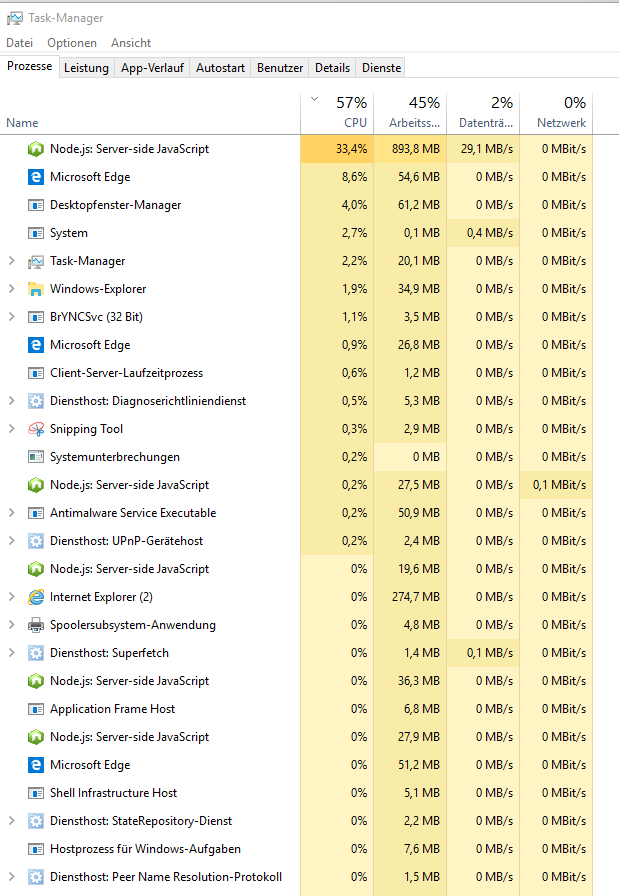Click the Task-Manager title bar icon
619x896 pixels.
[x=15, y=18]
